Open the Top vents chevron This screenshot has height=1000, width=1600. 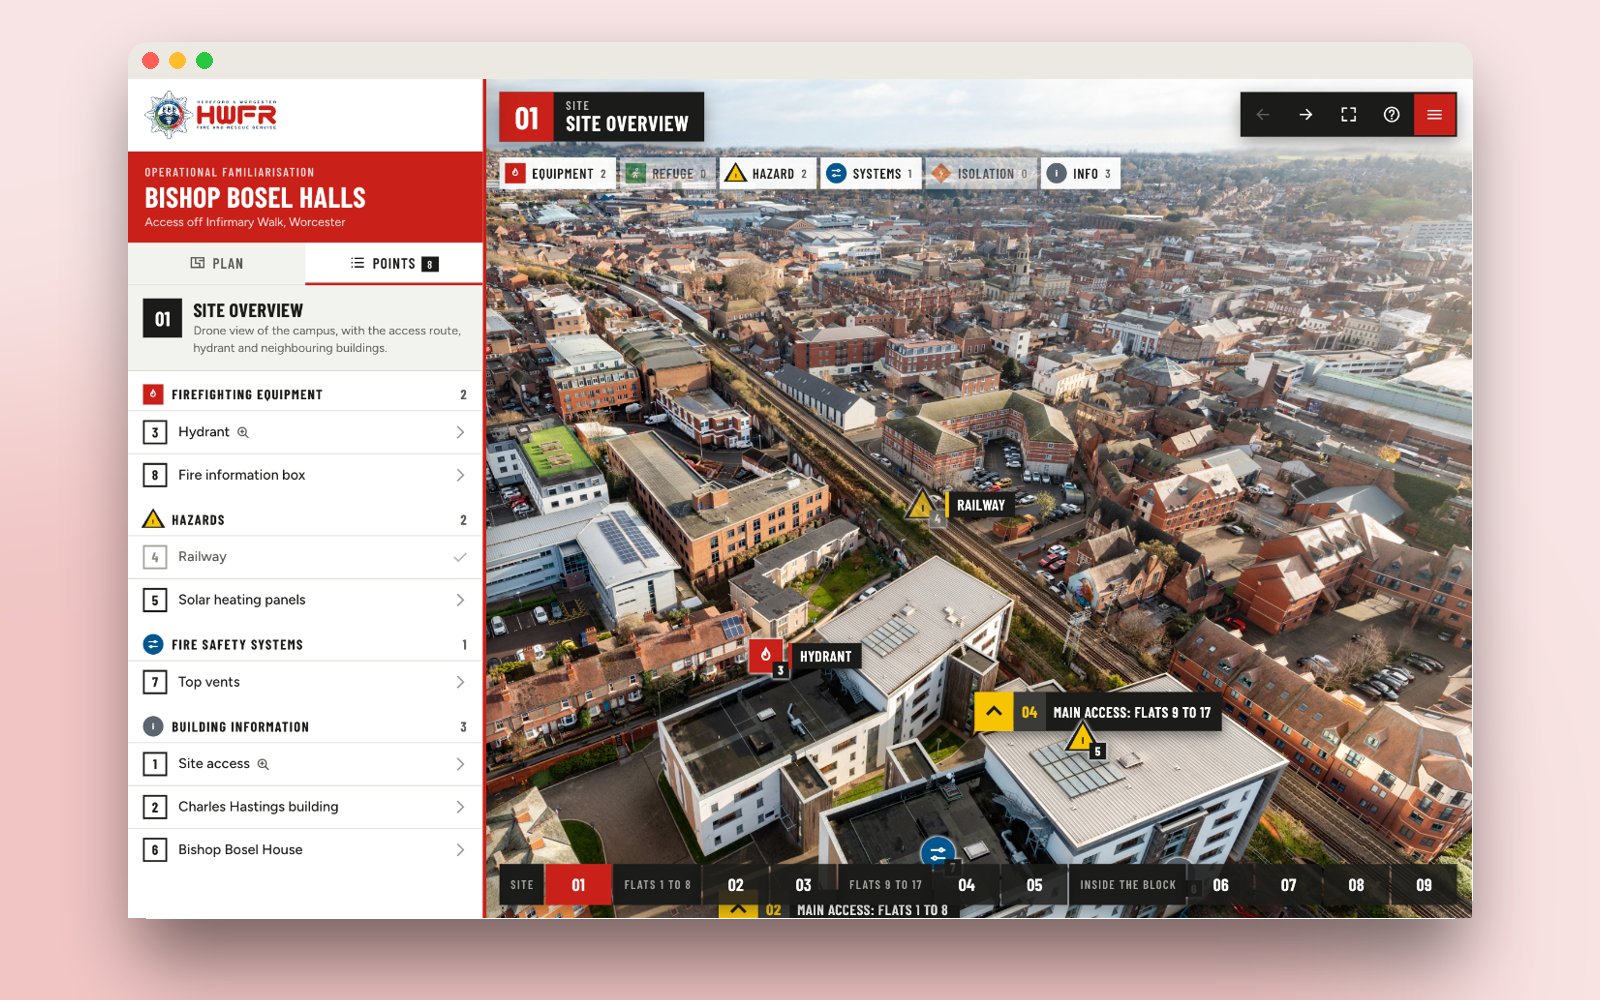[x=460, y=682]
